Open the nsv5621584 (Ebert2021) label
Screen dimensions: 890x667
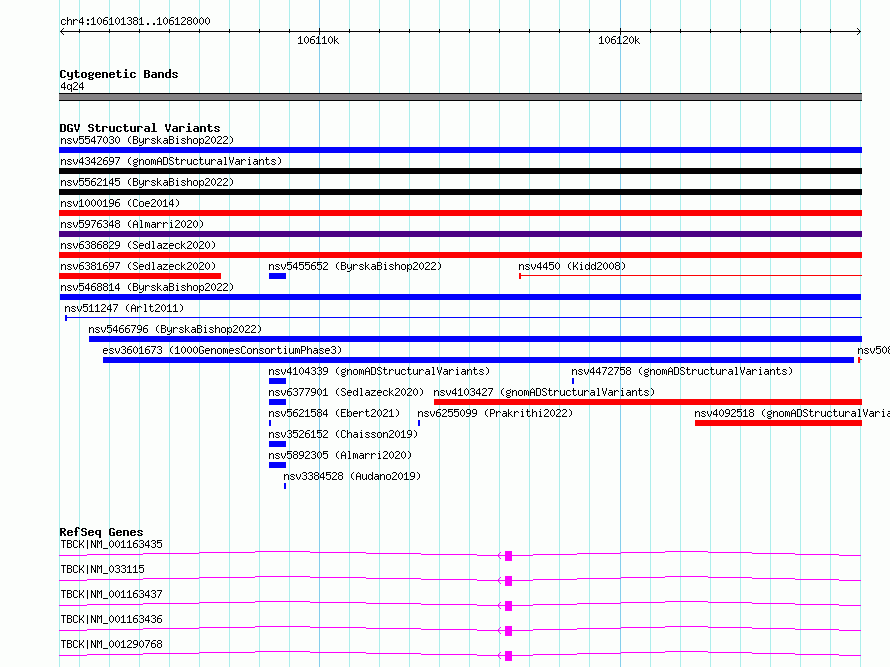(x=334, y=413)
